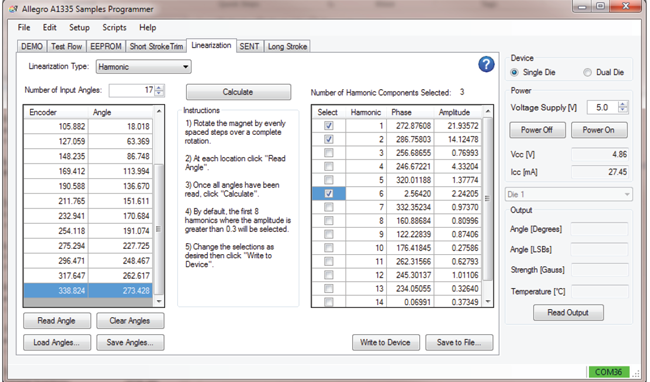
Task: Switch to the Test Flow tab
Action: [x=66, y=46]
